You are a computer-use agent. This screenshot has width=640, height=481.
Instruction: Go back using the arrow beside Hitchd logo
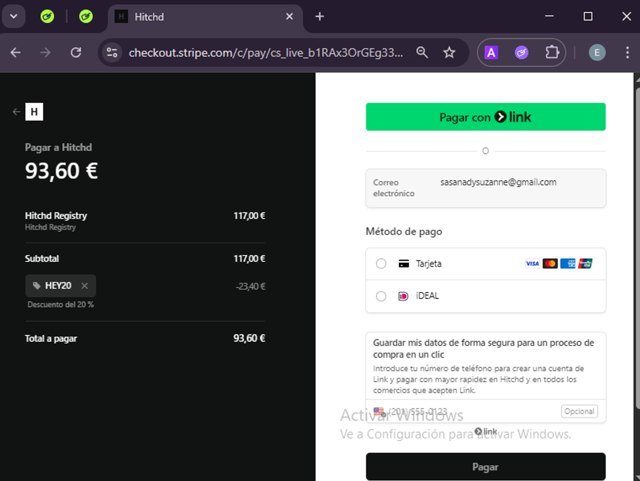(16, 111)
